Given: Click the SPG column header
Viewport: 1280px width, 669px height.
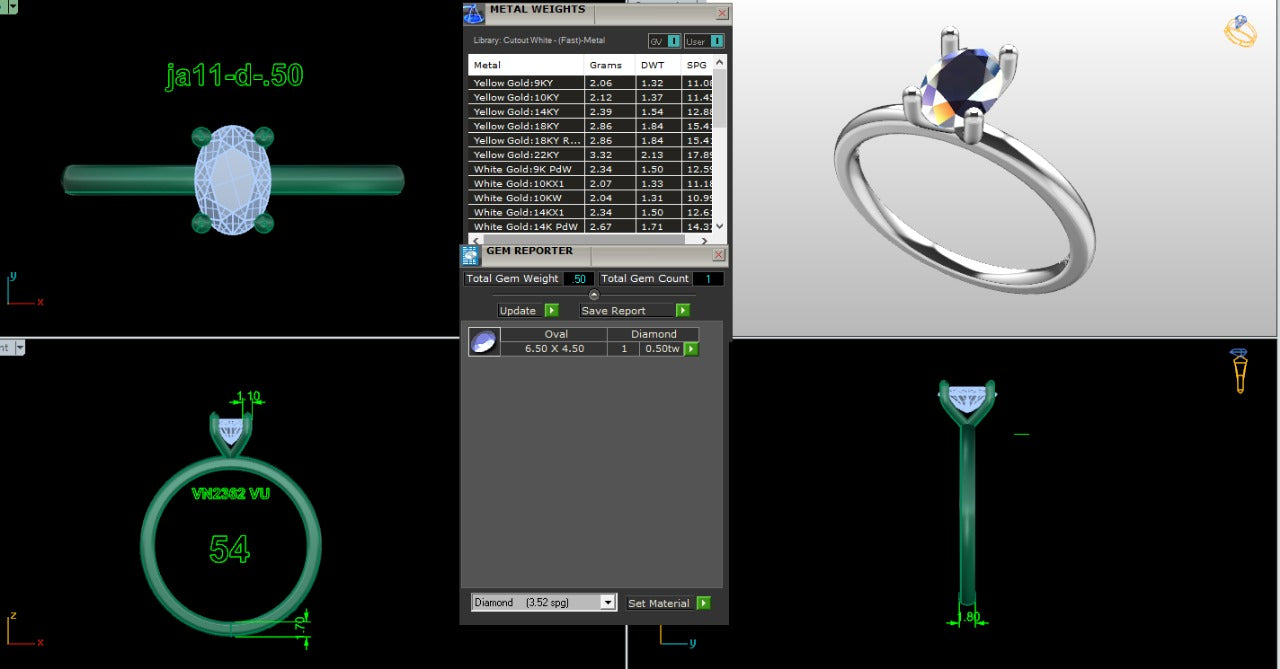Looking at the screenshot, I should pos(696,65).
